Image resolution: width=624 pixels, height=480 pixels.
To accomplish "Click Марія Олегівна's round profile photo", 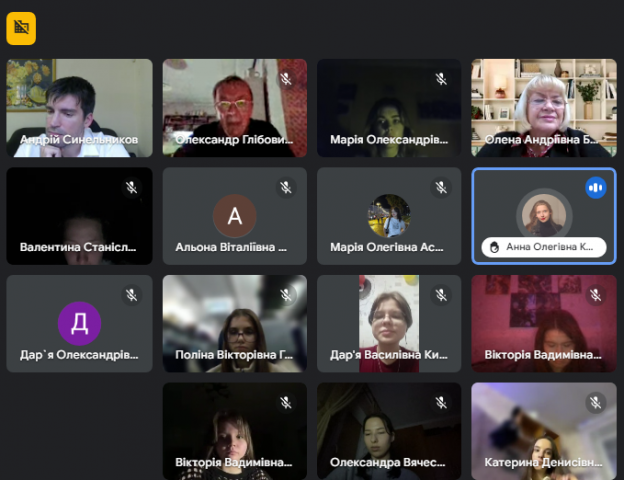I will [x=389, y=215].
